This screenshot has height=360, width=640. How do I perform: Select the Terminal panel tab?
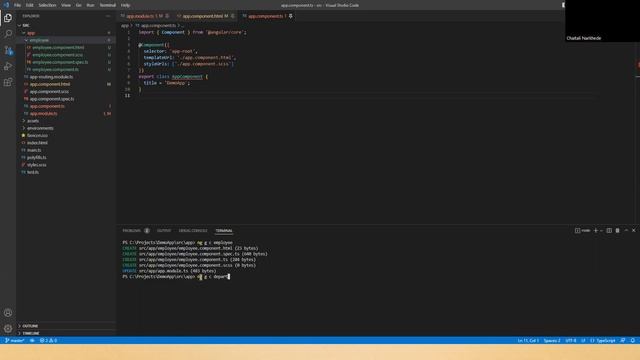coord(224,231)
